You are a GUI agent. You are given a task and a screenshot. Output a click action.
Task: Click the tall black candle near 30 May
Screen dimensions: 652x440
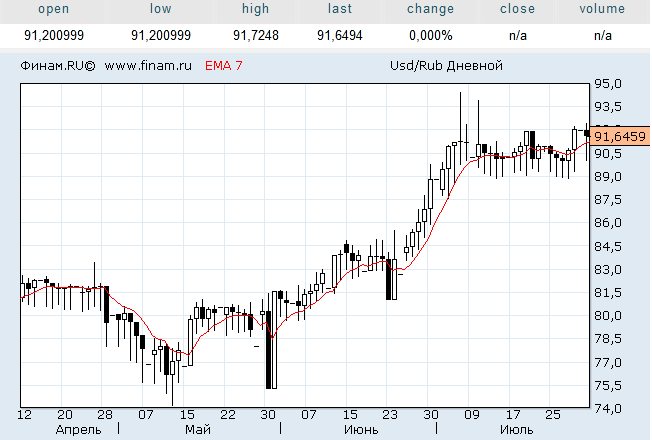[271, 340]
